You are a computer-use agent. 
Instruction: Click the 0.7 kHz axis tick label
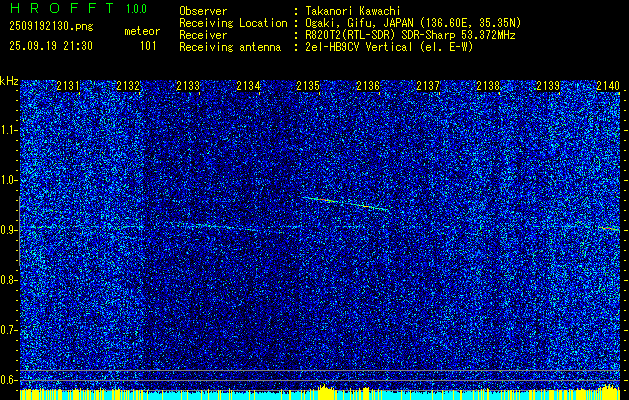[x=8, y=330]
